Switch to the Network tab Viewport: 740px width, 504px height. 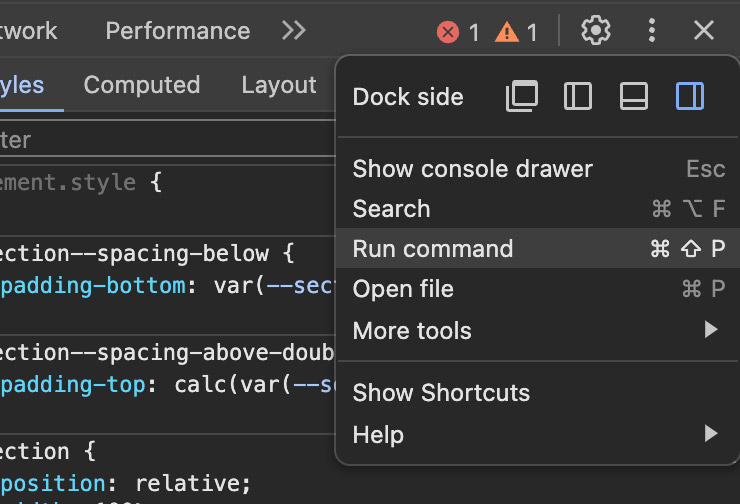(x=28, y=31)
